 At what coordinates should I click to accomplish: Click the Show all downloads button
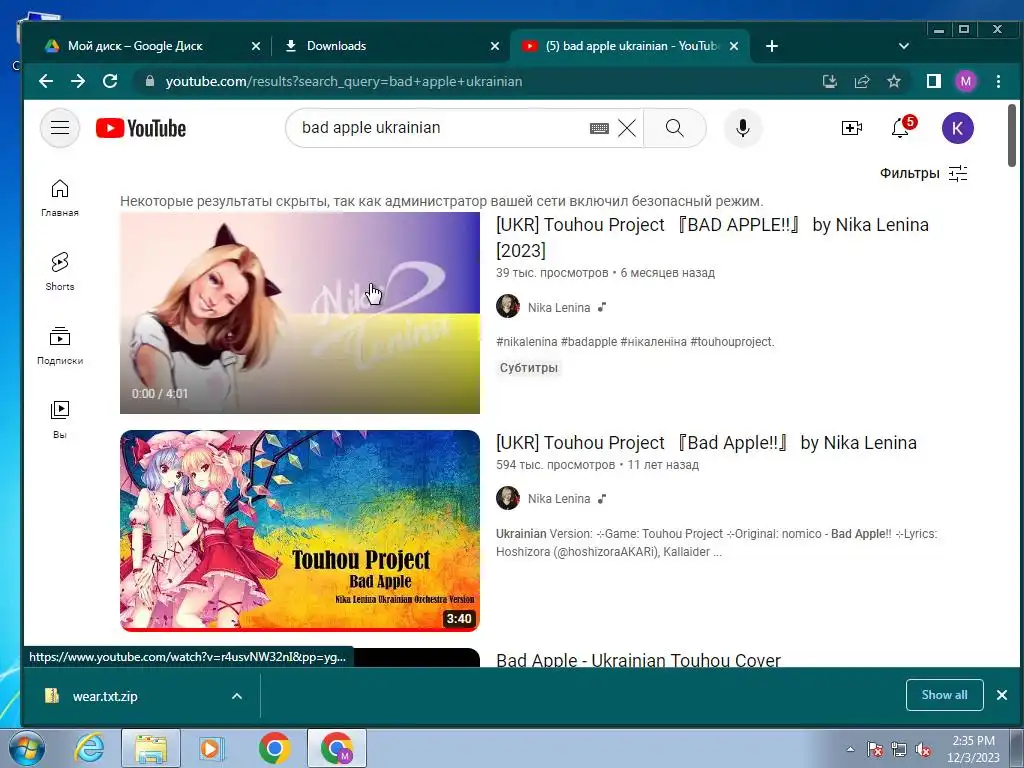point(944,695)
